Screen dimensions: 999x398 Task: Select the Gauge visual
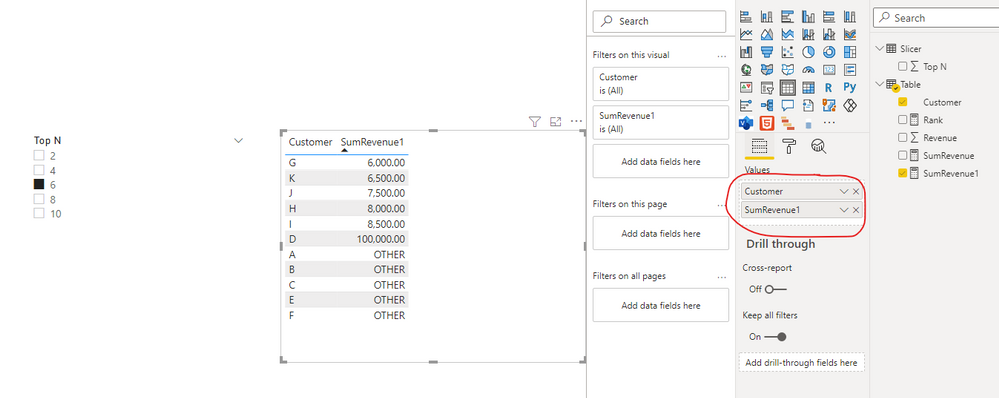(x=809, y=70)
